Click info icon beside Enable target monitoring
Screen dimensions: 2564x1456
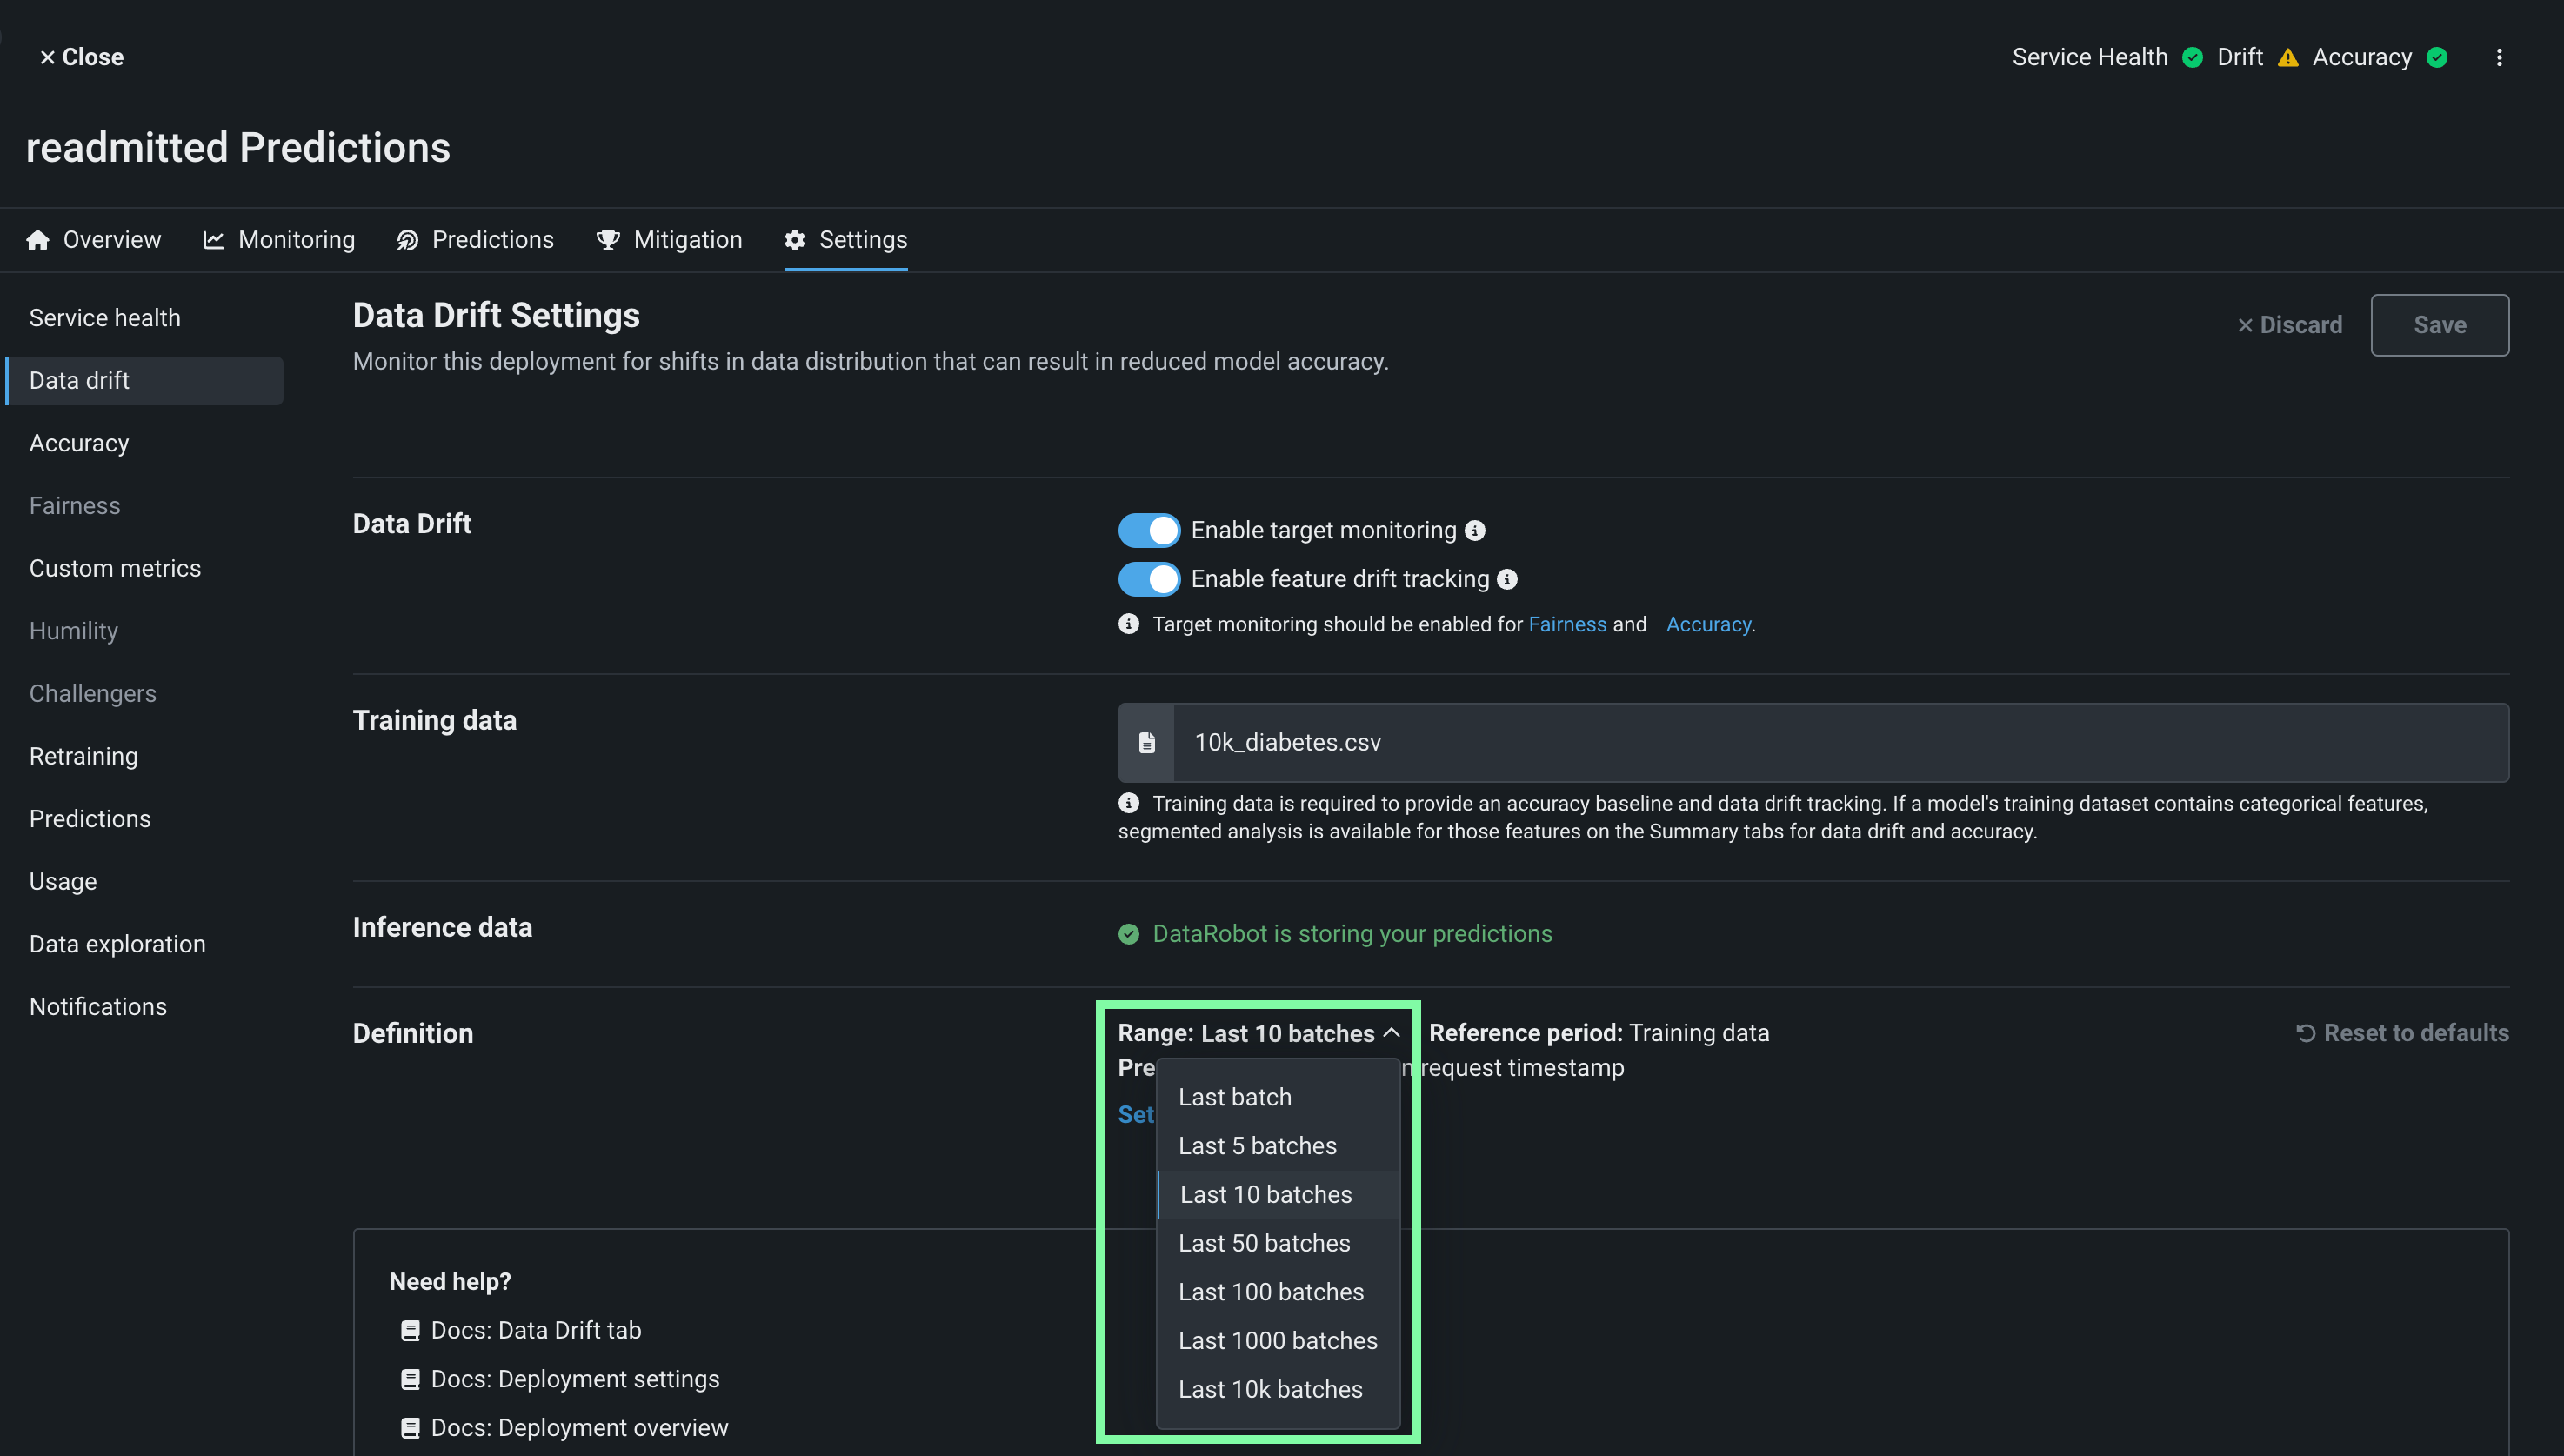coord(1475,531)
